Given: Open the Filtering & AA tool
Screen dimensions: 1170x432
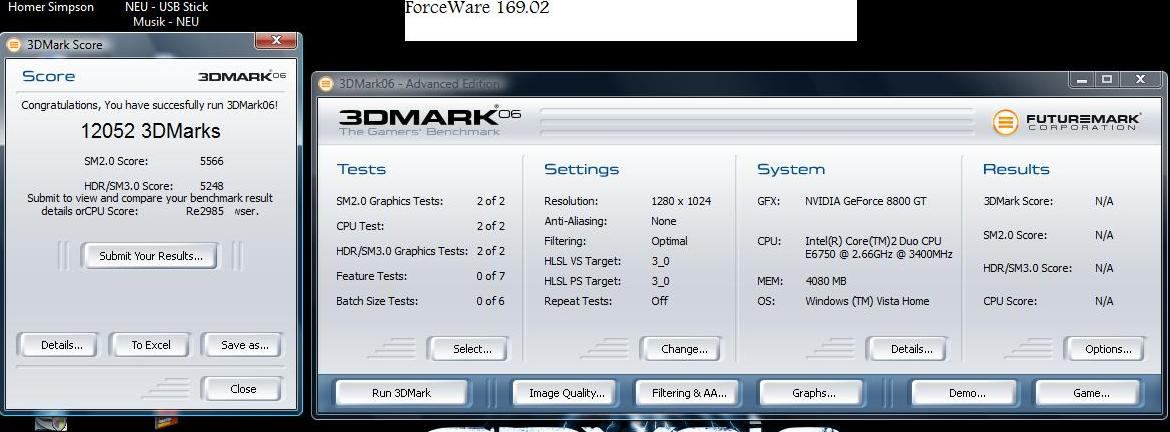Looking at the screenshot, I should 689,393.
